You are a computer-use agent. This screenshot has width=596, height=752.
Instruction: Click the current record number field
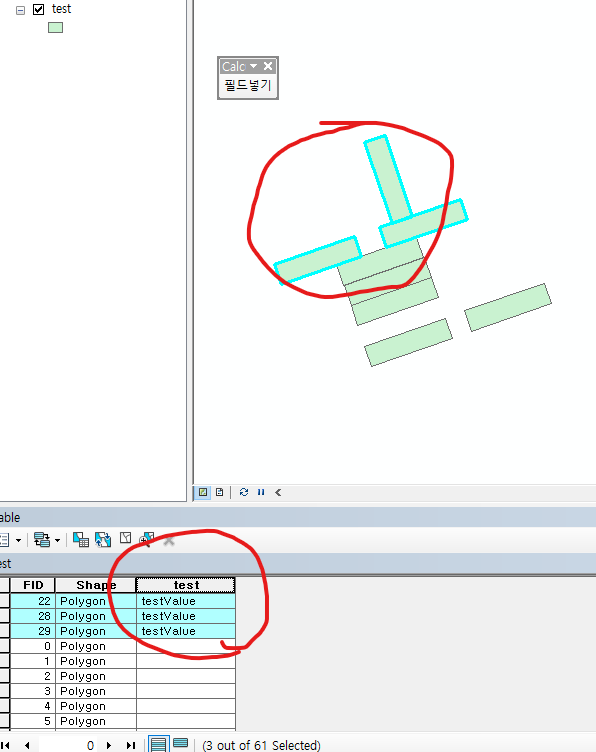[x=67, y=745]
